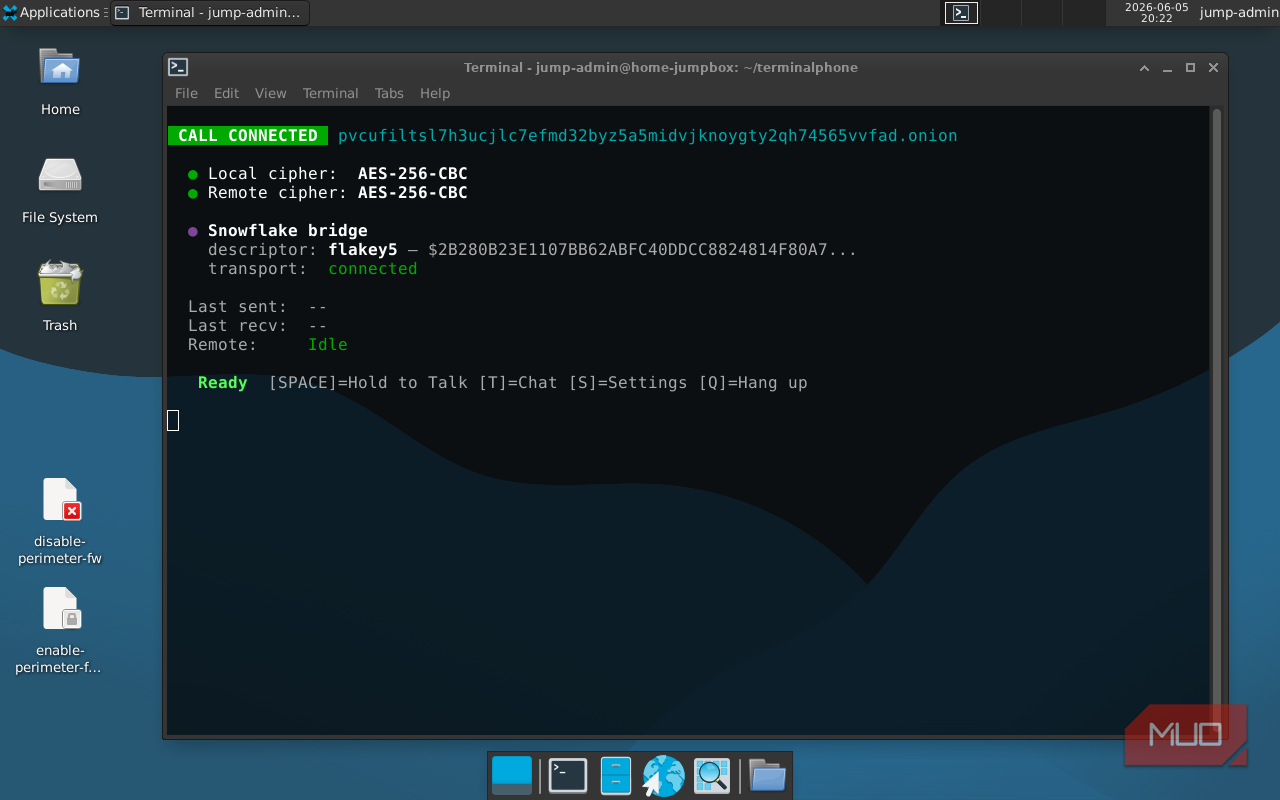This screenshot has height=800, width=1280.
Task: Click the Last recv line
Action: pos(258,326)
